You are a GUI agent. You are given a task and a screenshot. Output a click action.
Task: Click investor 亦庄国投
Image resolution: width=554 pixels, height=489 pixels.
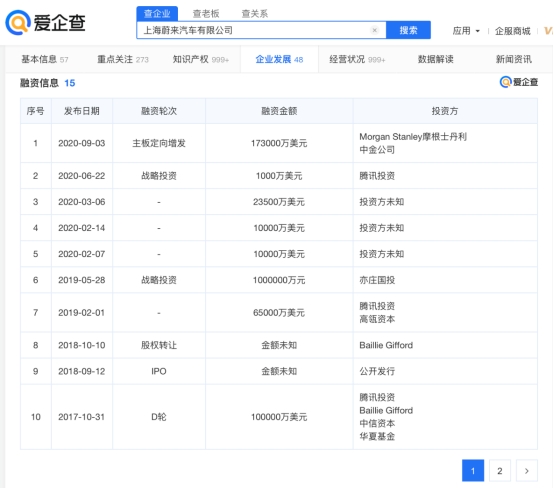377,280
